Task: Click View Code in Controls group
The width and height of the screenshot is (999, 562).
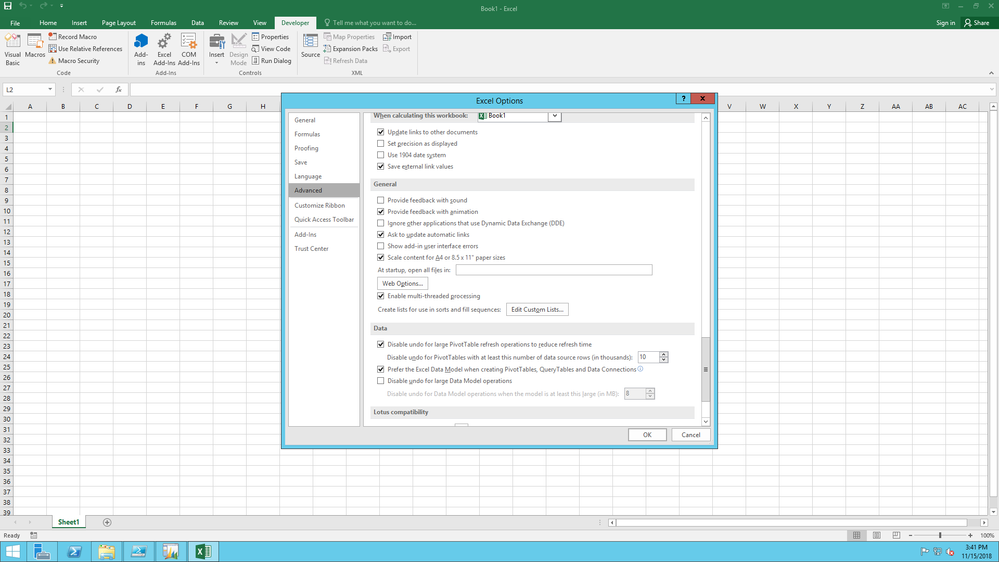Action: 271,49
